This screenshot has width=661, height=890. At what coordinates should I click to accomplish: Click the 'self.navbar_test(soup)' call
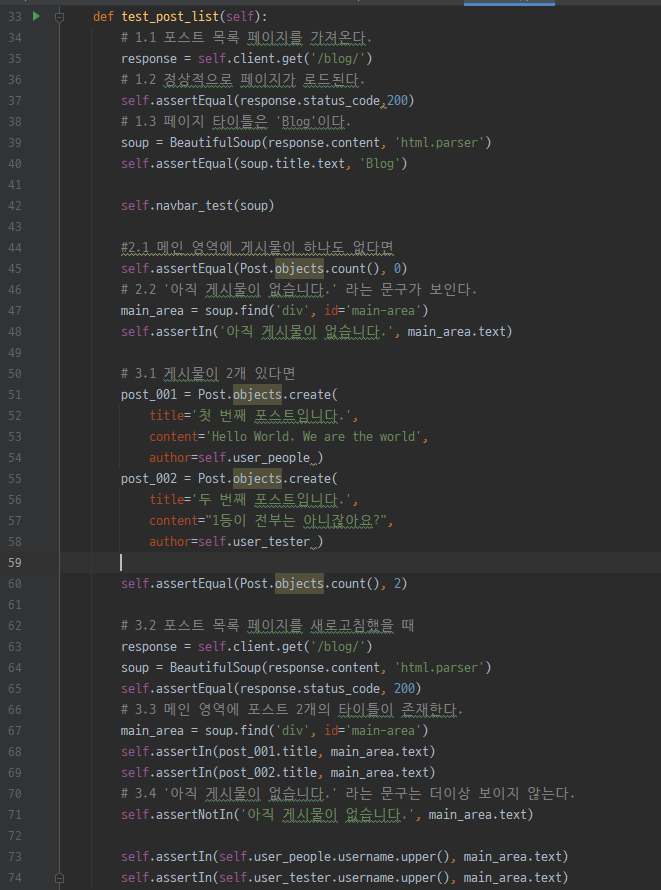click(197, 205)
